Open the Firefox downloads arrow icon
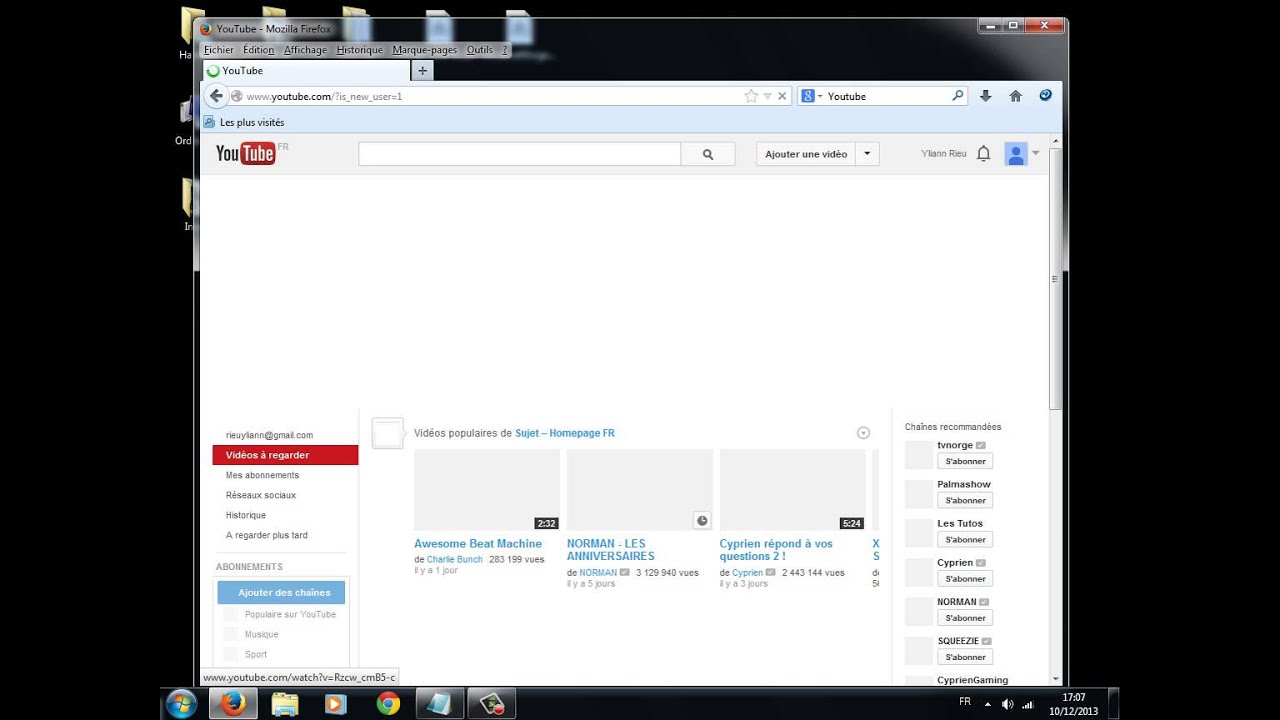1280x720 pixels. pyautogui.click(x=986, y=96)
